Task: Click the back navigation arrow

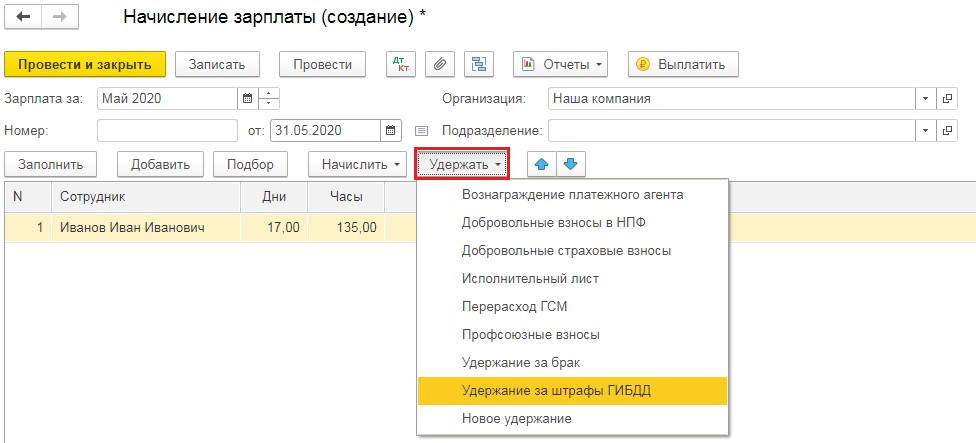Action: (24, 18)
